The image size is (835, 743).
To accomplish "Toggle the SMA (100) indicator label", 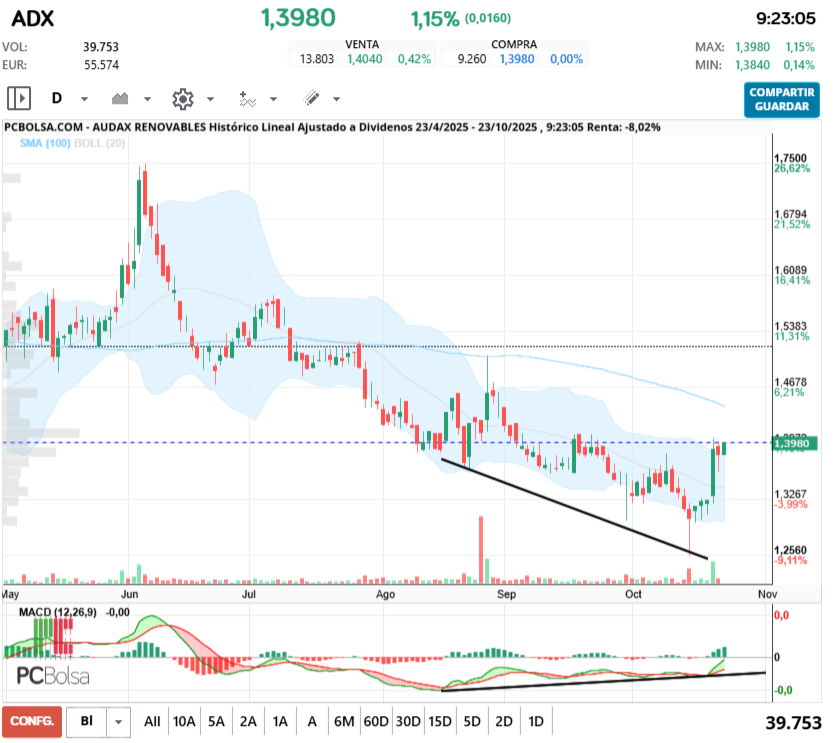I will tap(45, 144).
